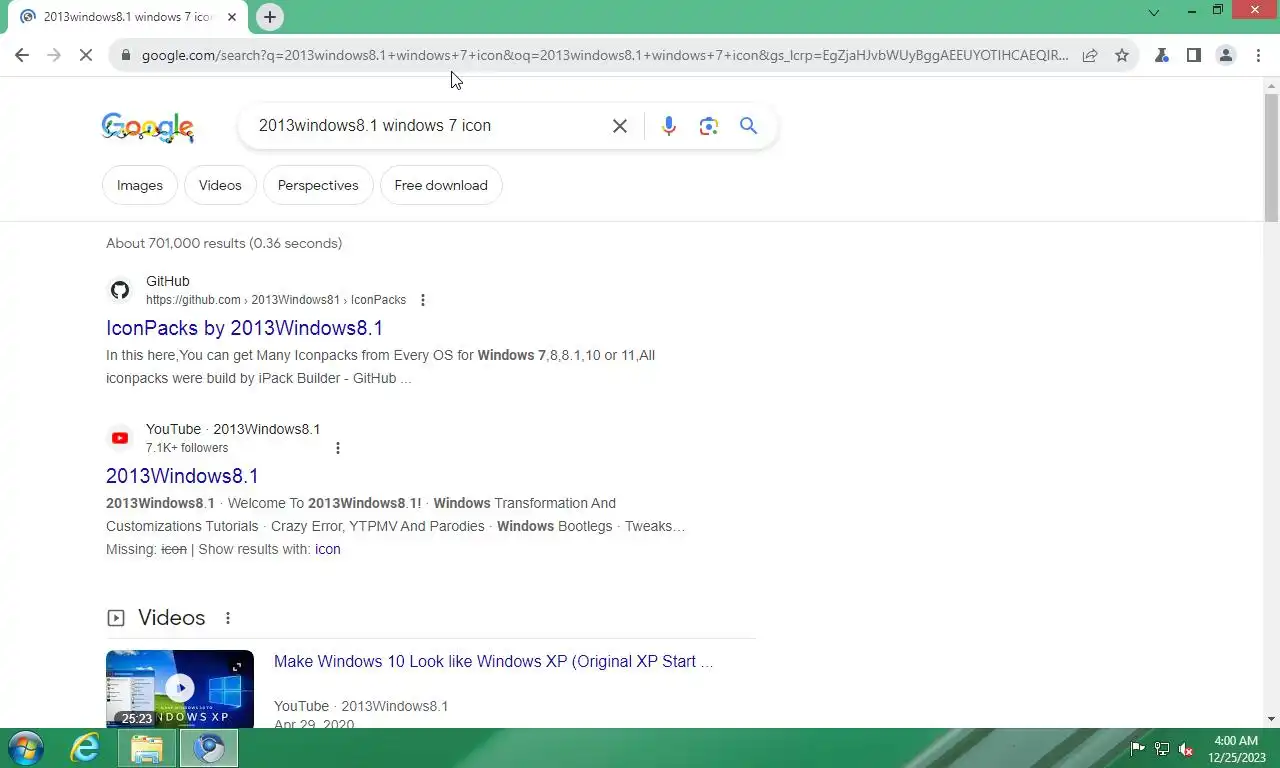Open the Action Center flag icon

1138,749
